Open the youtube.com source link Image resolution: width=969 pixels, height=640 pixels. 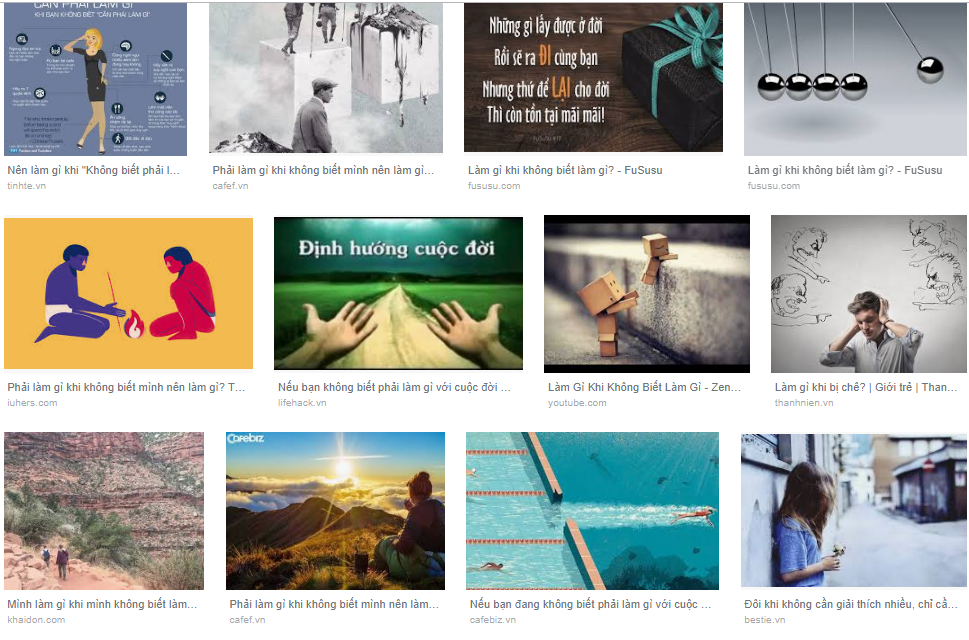tap(577, 403)
